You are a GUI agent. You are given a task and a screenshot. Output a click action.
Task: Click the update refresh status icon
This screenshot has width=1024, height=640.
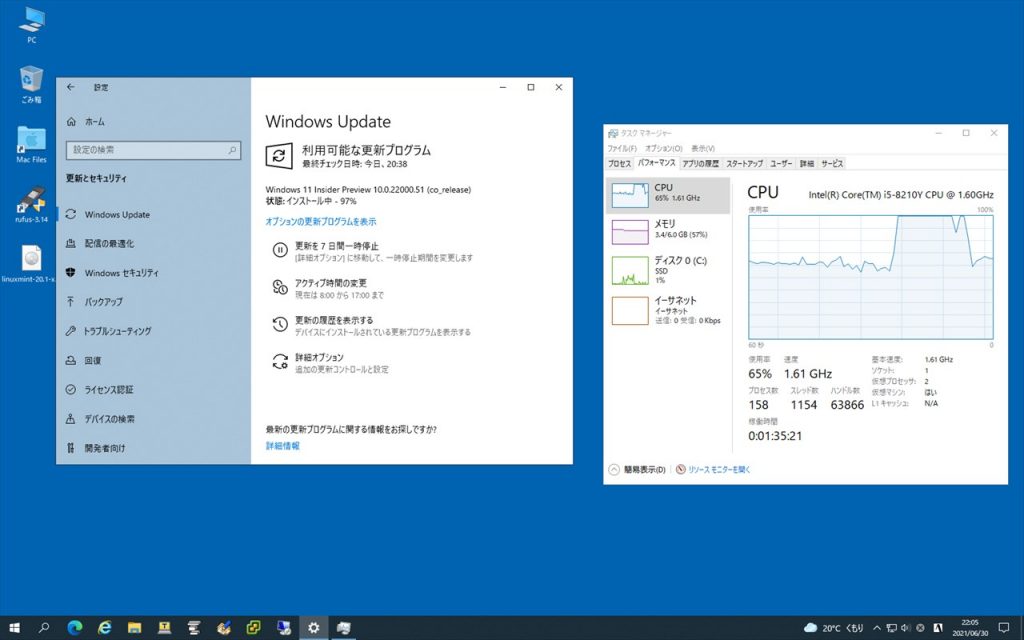(279, 155)
